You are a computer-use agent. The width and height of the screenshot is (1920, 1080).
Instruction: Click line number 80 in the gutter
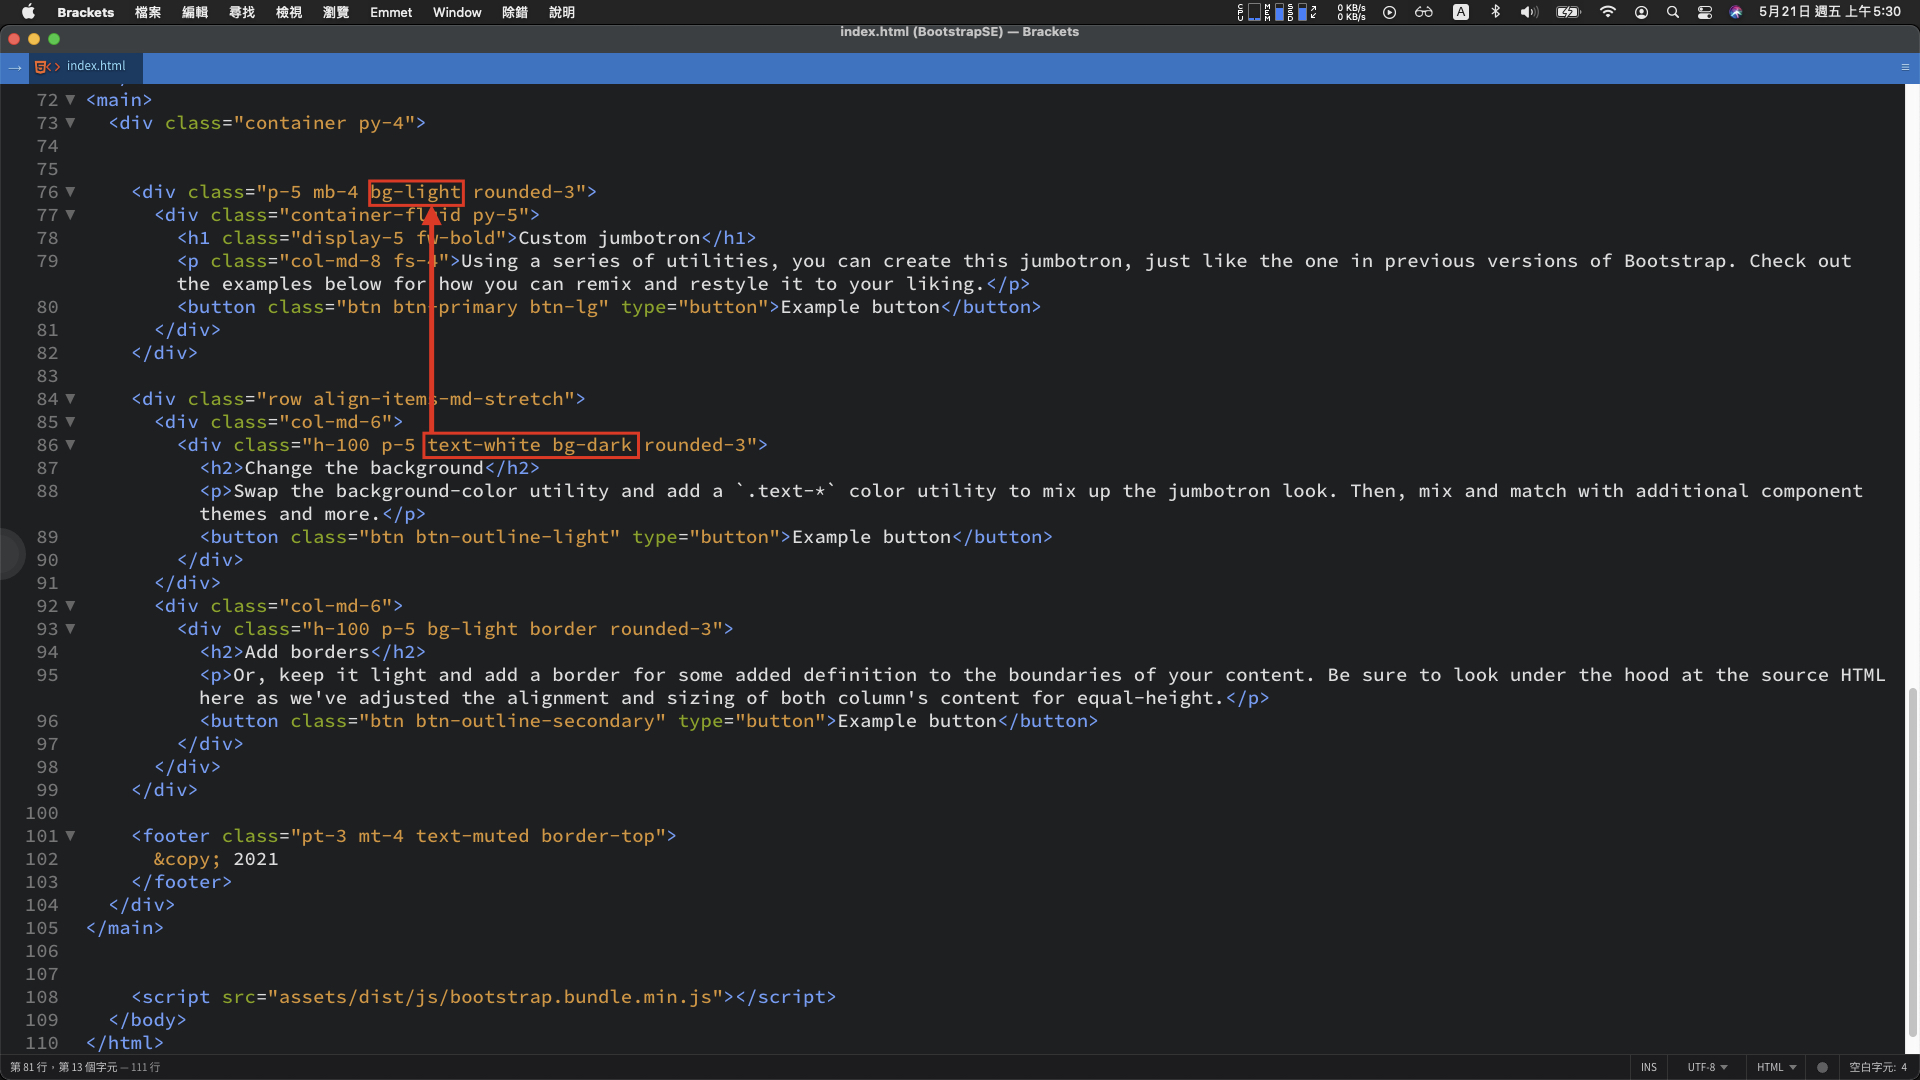pos(47,307)
